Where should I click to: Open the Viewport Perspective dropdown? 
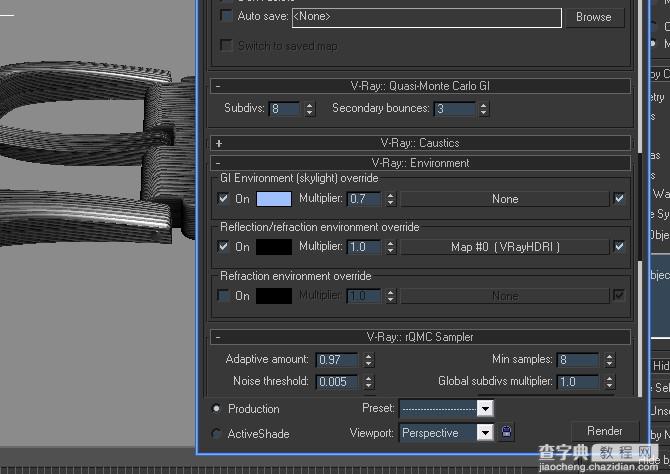tap(485, 433)
